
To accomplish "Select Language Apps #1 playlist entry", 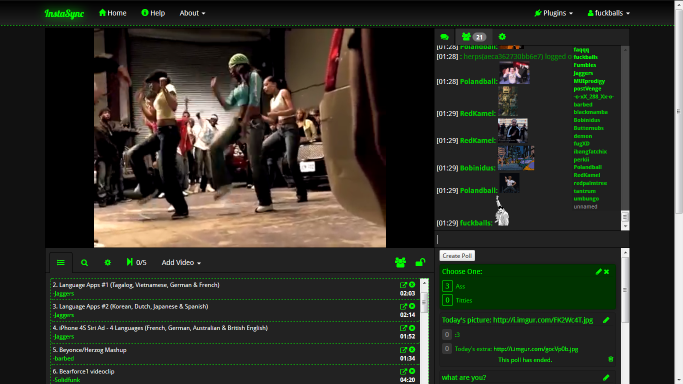I will pyautogui.click(x=235, y=289).
